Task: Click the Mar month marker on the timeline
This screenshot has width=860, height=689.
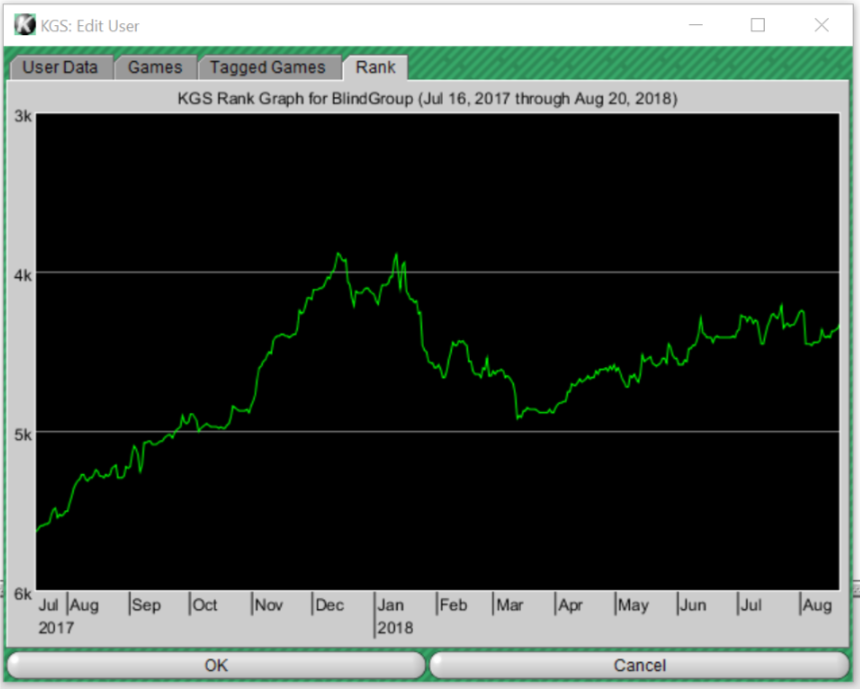Action: [x=510, y=605]
